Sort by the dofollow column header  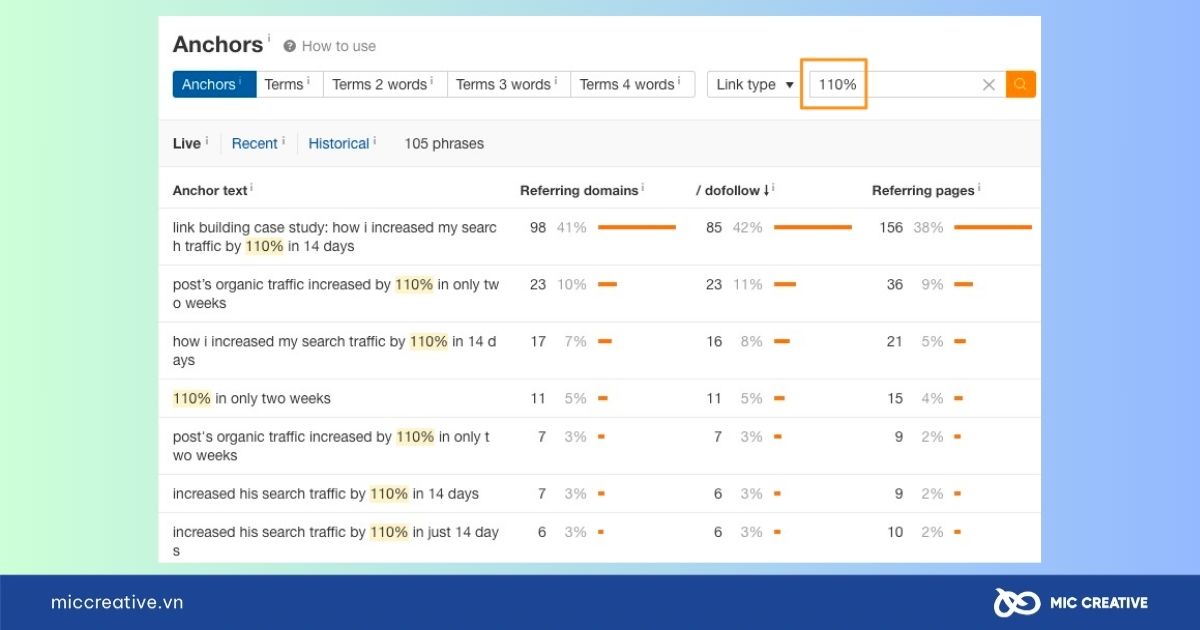tap(732, 190)
